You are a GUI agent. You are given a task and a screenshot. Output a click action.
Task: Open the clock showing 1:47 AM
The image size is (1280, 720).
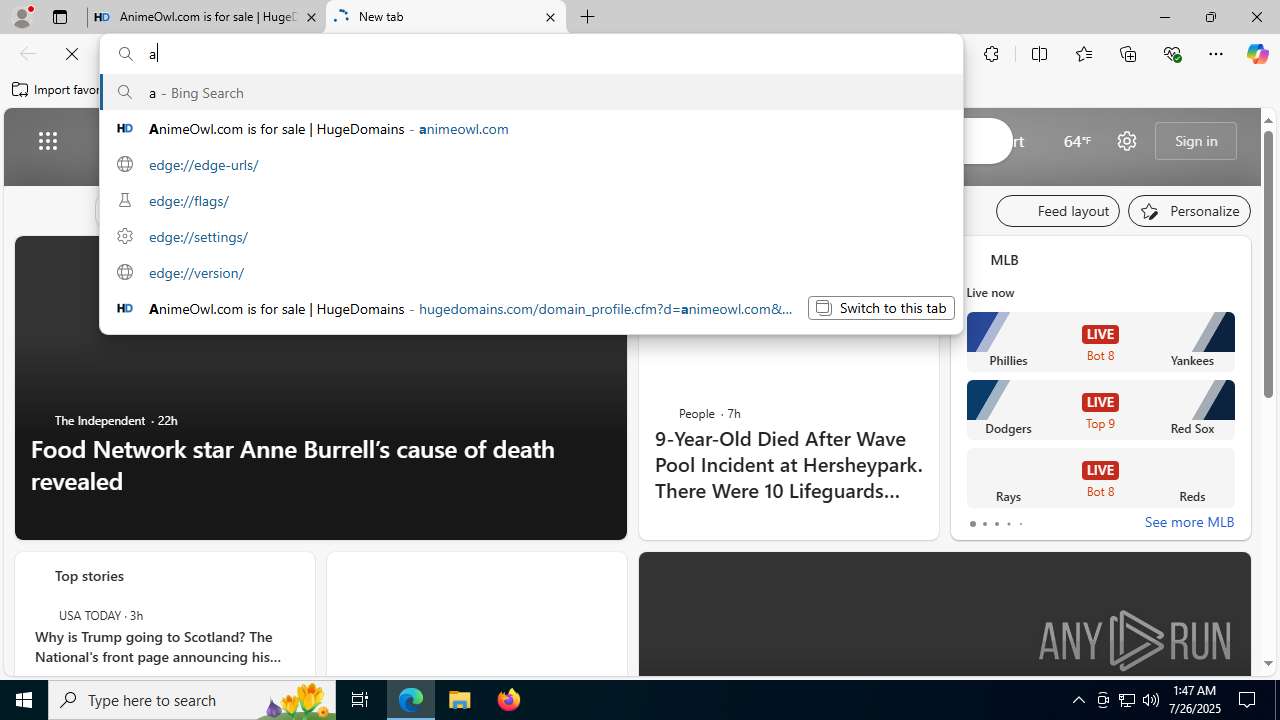[x=1194, y=700]
